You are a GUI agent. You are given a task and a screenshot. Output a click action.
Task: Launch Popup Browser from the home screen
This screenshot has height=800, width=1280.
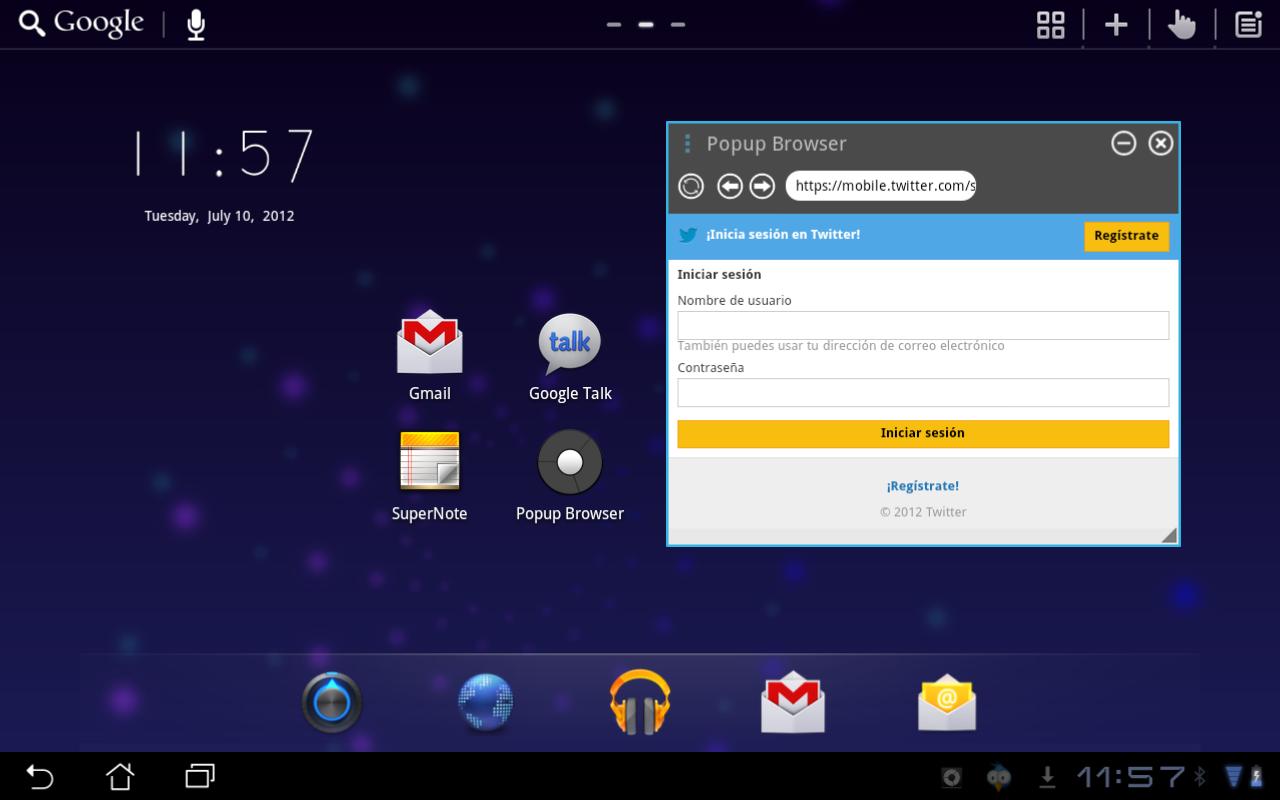point(570,476)
